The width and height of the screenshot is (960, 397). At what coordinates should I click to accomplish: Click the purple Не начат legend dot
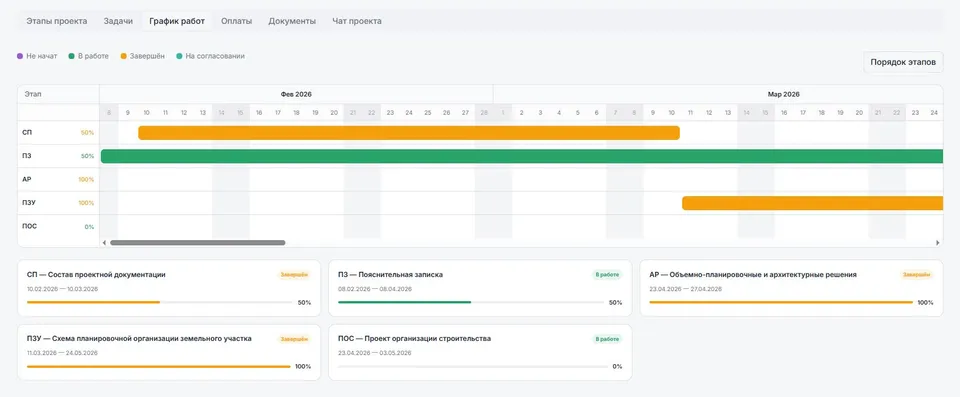point(20,56)
